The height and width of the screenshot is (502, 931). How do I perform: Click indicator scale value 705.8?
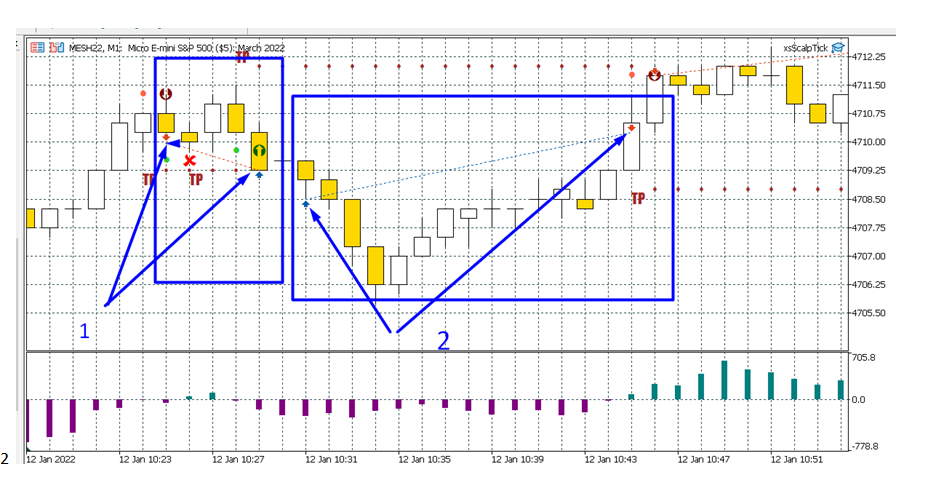[x=863, y=357]
